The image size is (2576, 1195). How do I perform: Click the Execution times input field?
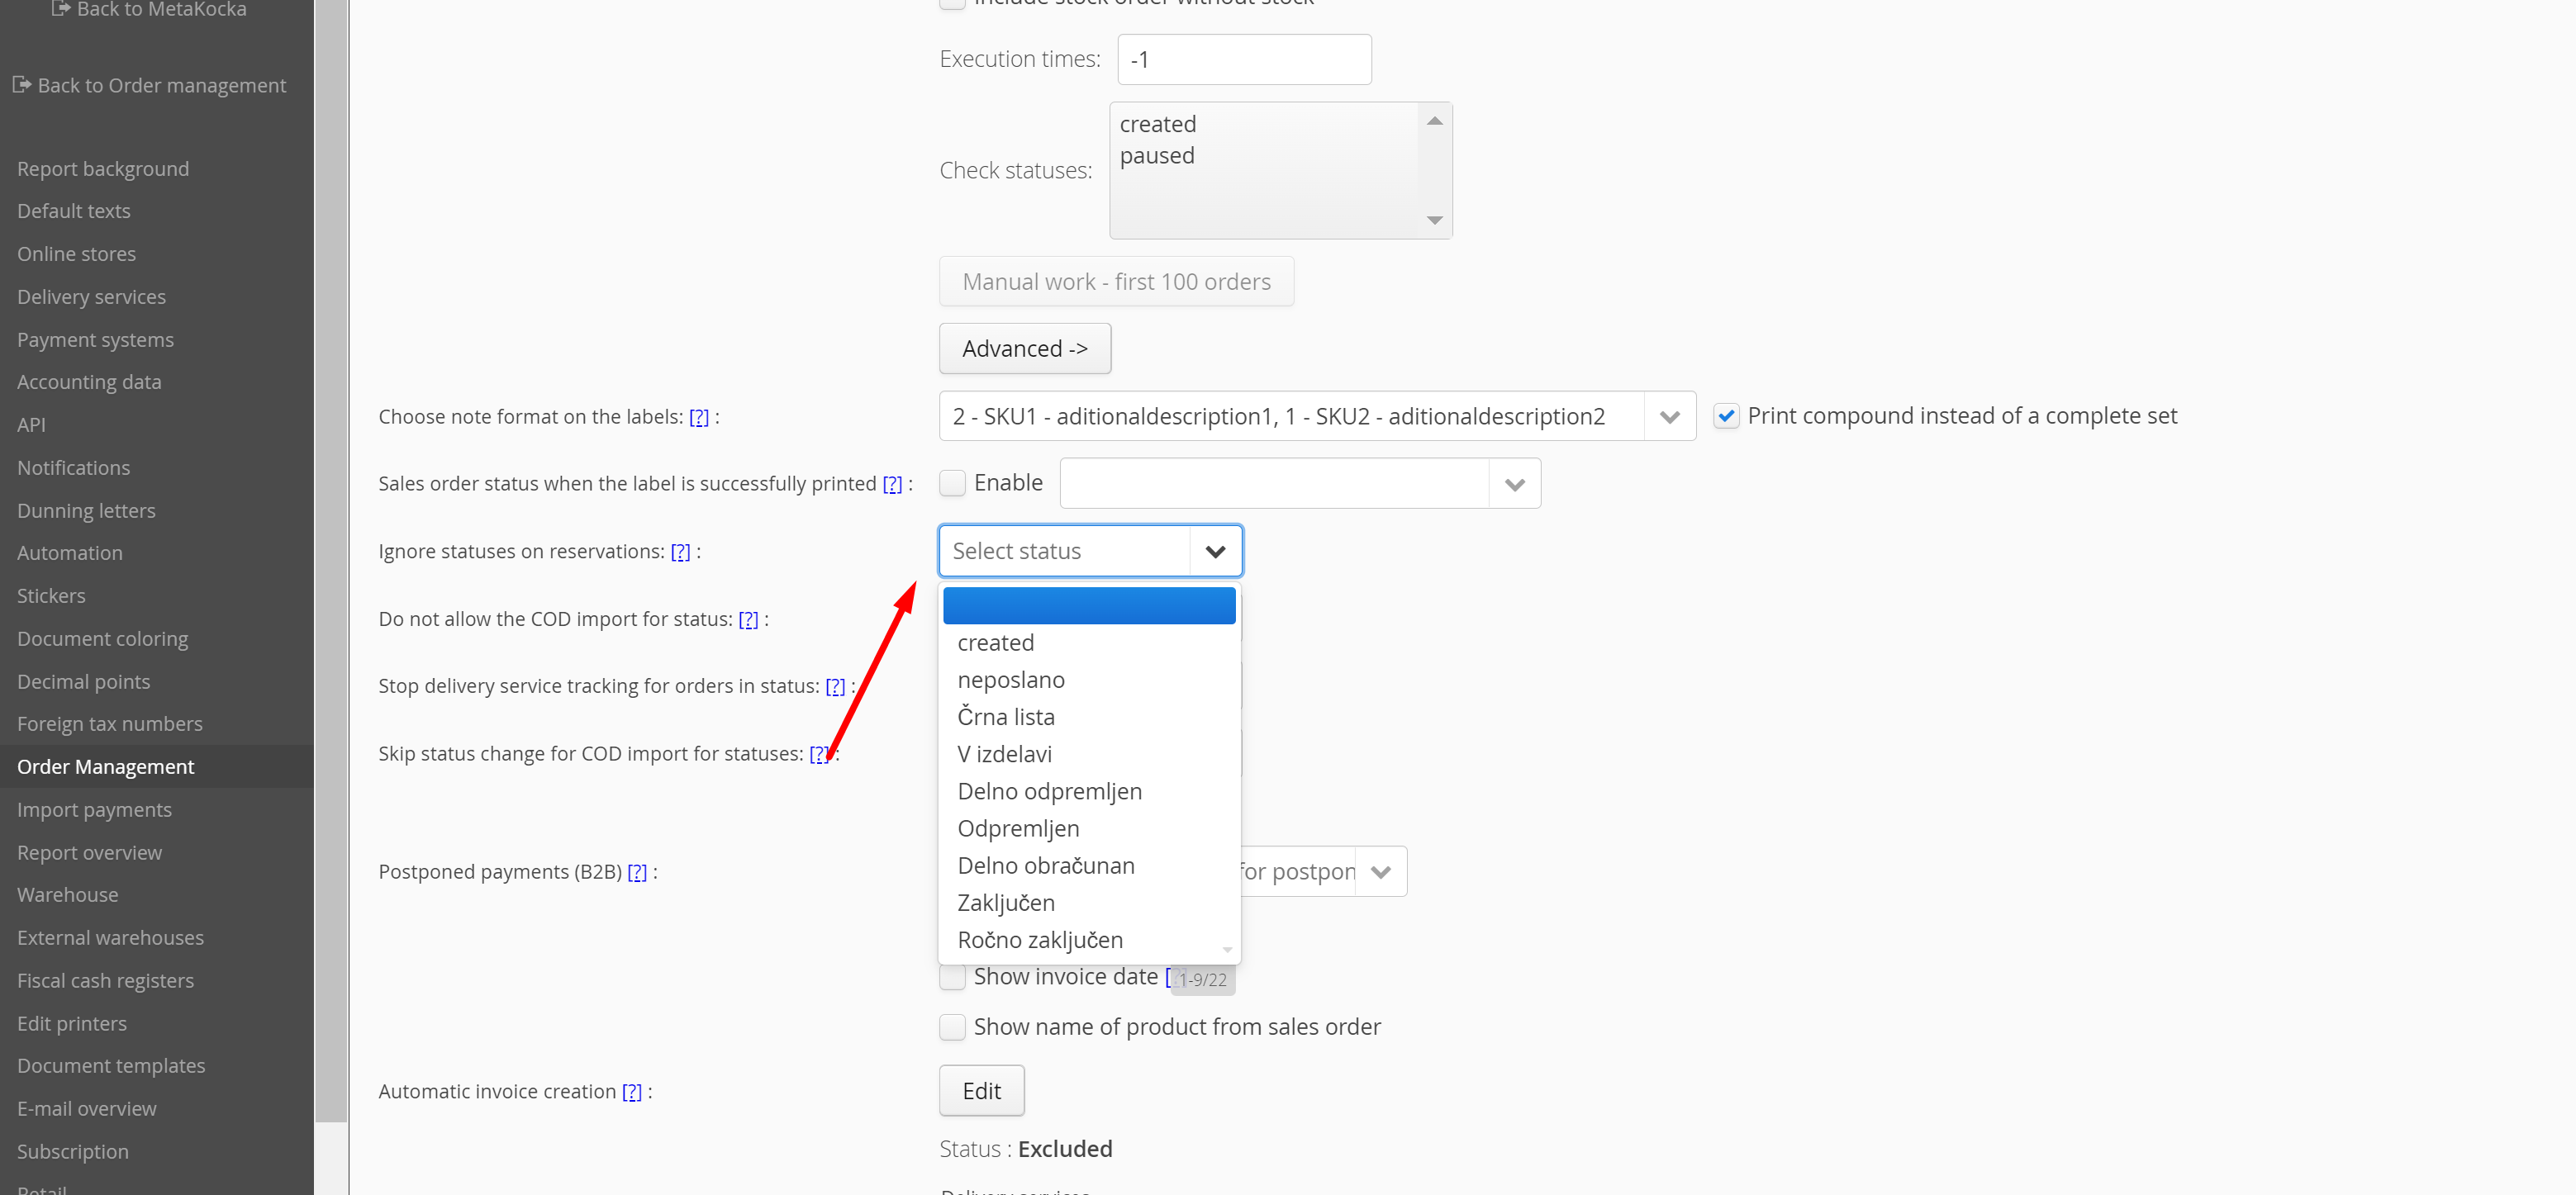pos(1243,60)
